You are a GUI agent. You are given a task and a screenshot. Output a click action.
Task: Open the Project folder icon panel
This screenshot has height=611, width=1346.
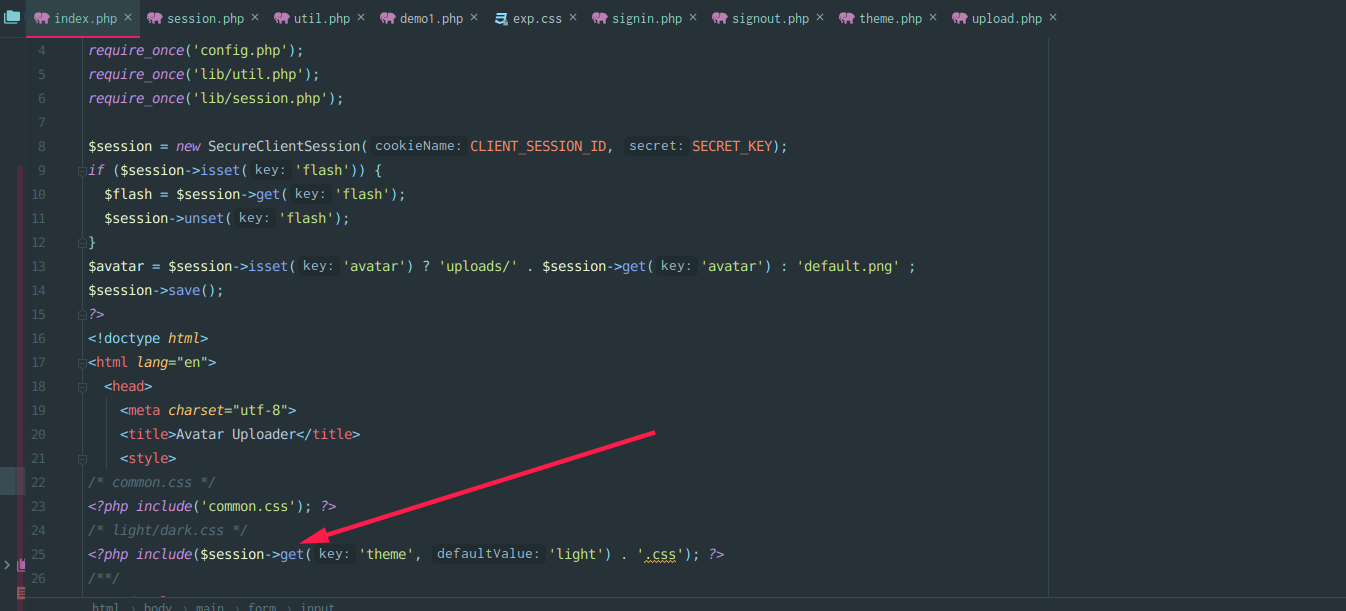(12, 18)
